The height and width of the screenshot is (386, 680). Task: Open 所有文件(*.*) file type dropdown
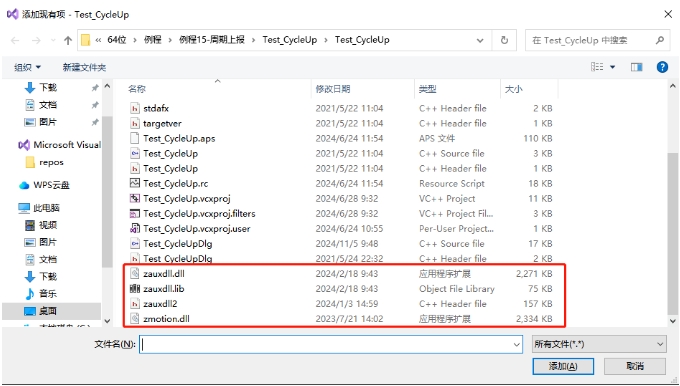tap(599, 344)
